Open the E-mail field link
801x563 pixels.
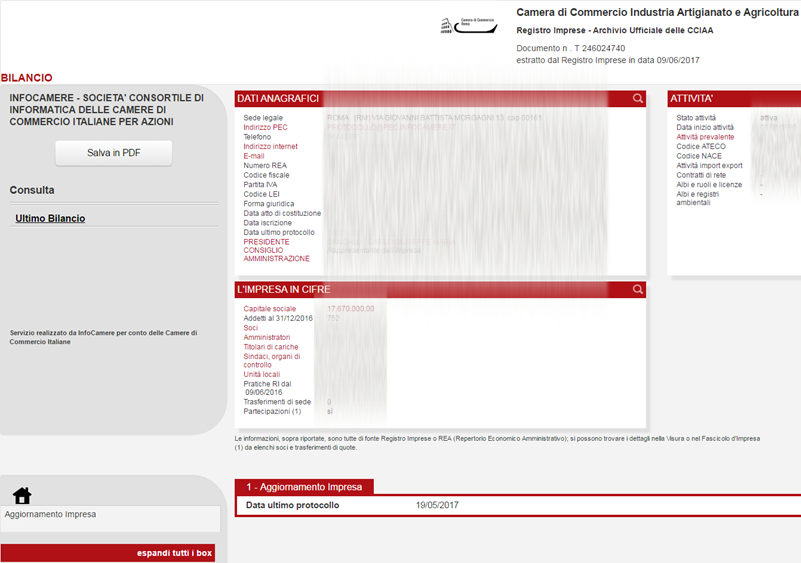click(x=254, y=156)
